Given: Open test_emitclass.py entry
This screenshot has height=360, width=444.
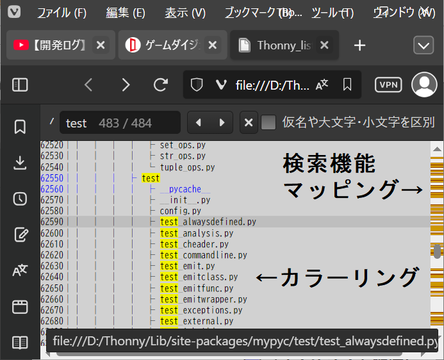Looking at the screenshot, I should (199, 277).
